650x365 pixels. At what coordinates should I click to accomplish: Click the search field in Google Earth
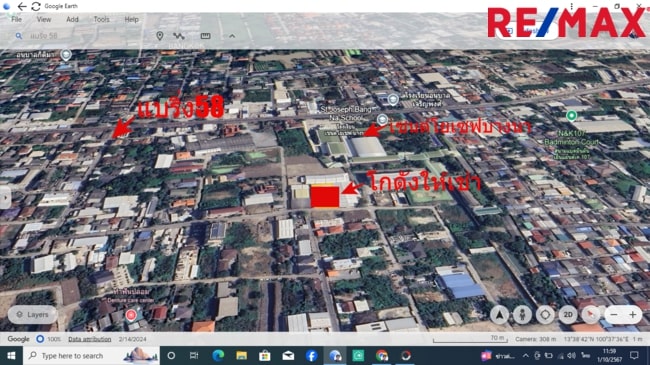tap(79, 36)
